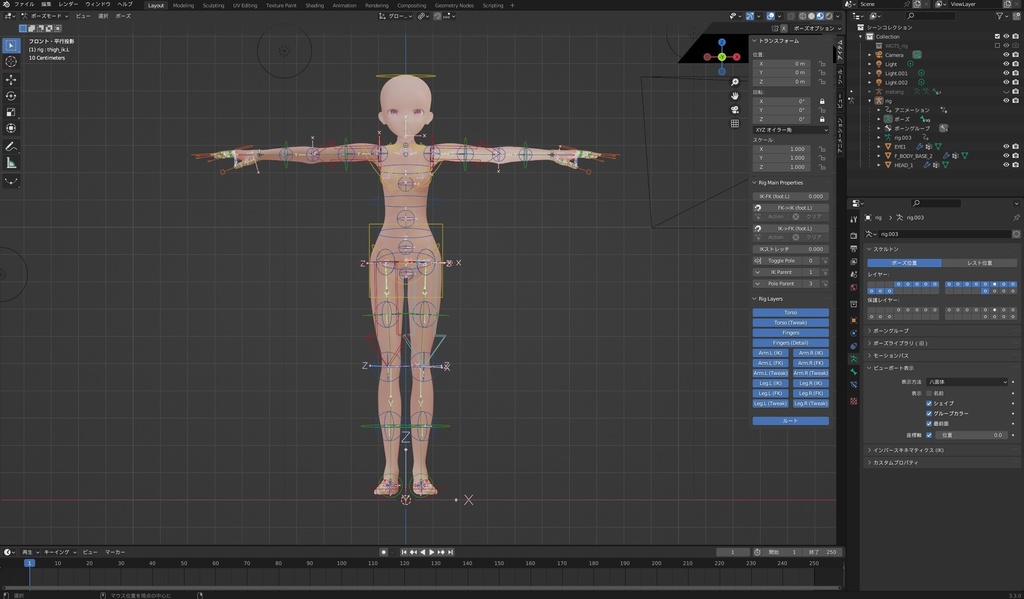The image size is (1024, 599).
Task: Open the Output properties tab icon
Action: (x=854, y=248)
